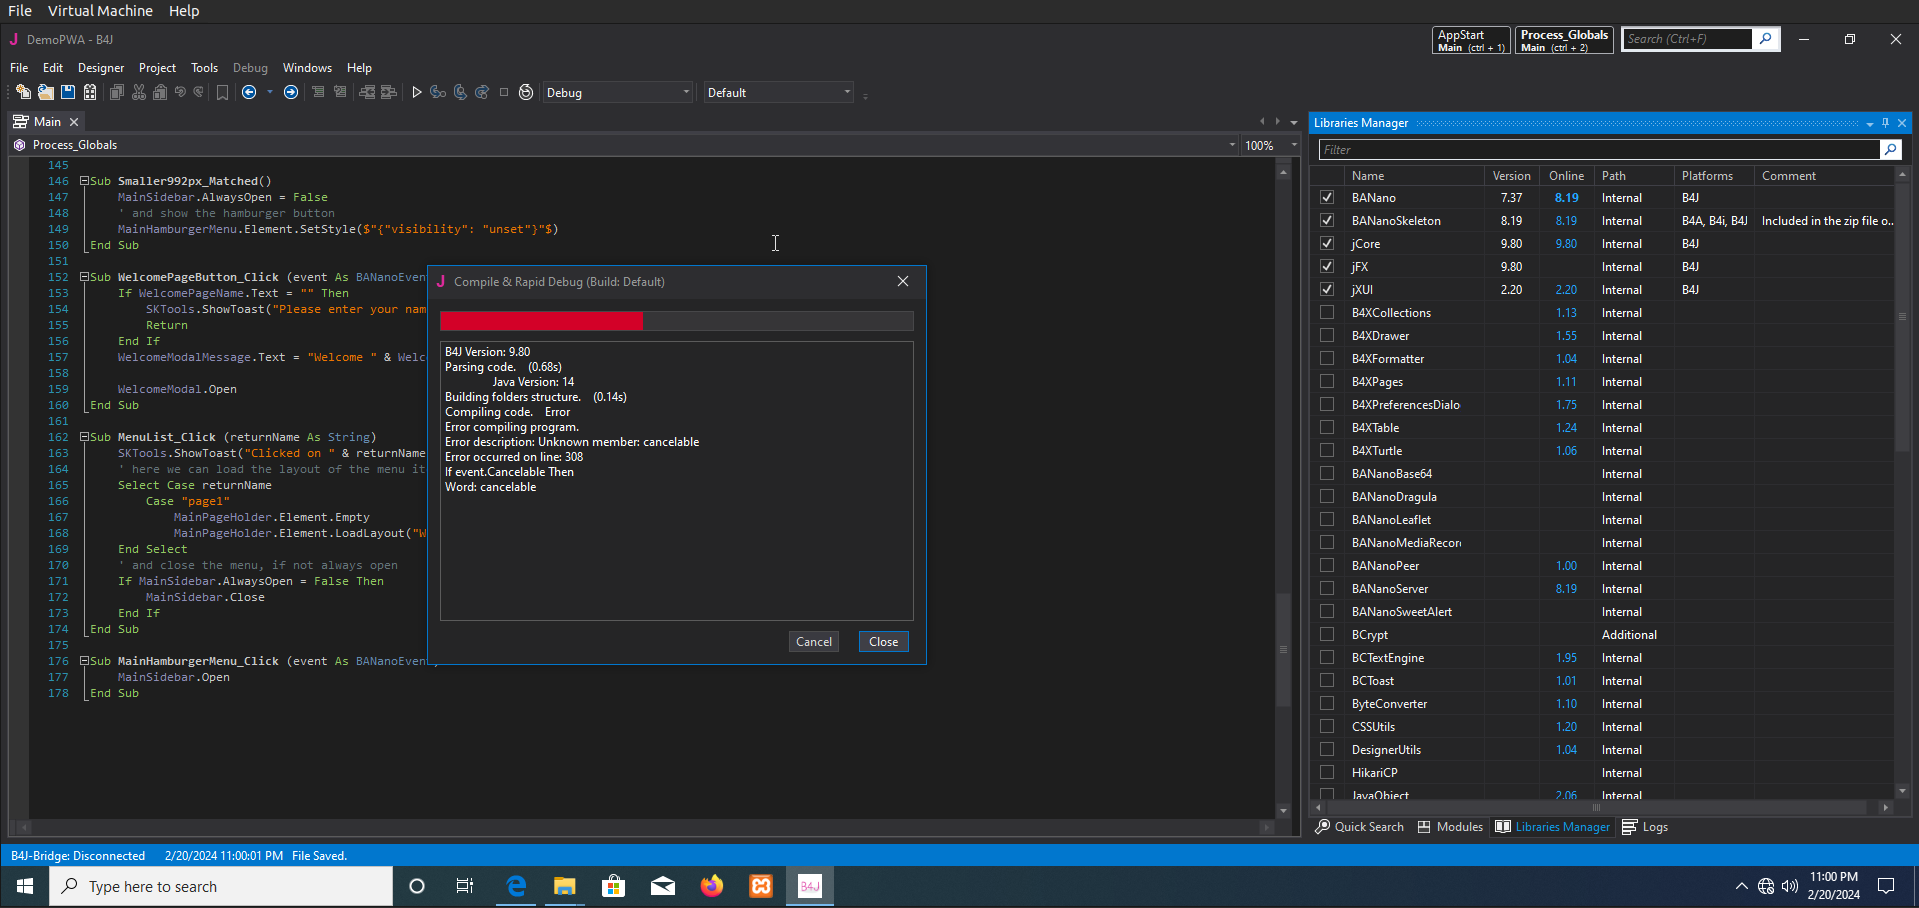Click the Save file toolbar icon
Image resolution: width=1919 pixels, height=908 pixels.
pos(68,92)
